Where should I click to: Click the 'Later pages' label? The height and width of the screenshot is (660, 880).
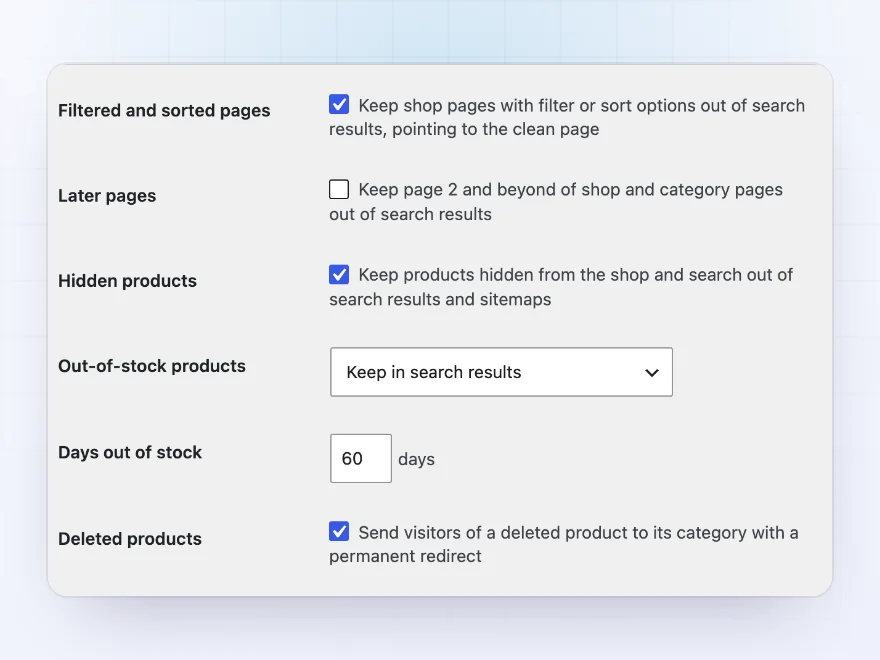107,196
